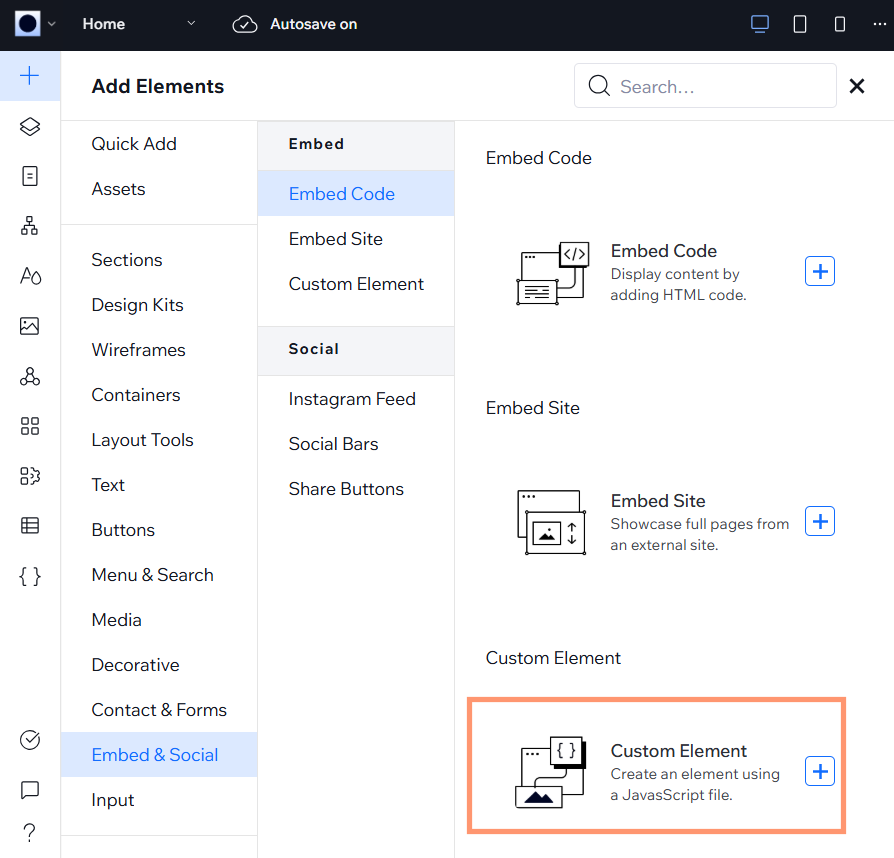Switch to tablet viewport view
This screenshot has height=858, width=894.
click(x=800, y=24)
